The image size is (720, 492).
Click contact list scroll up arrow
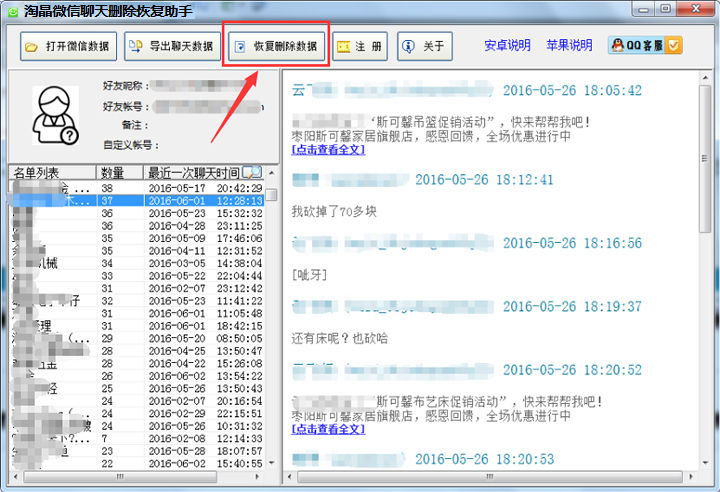271,173
